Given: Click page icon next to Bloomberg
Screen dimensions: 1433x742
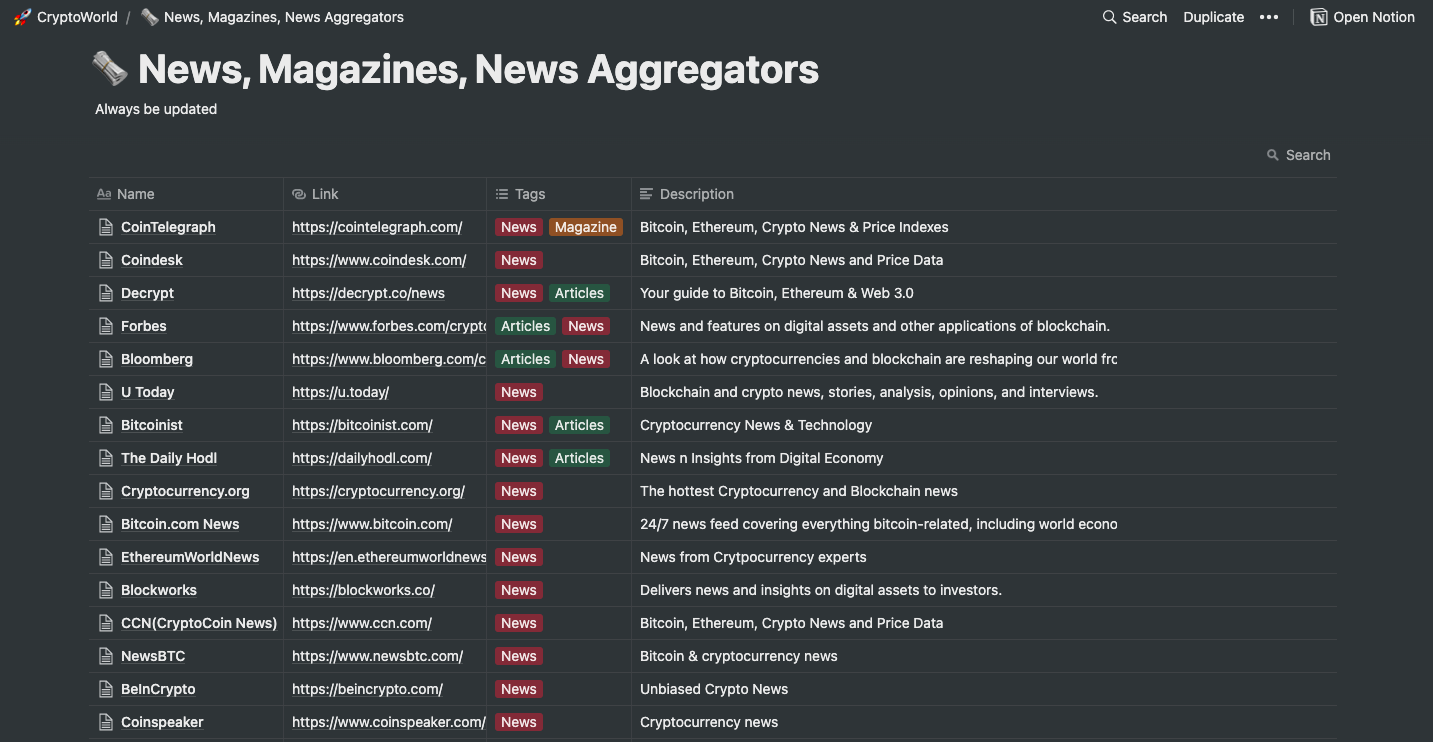Looking at the screenshot, I should tap(106, 359).
